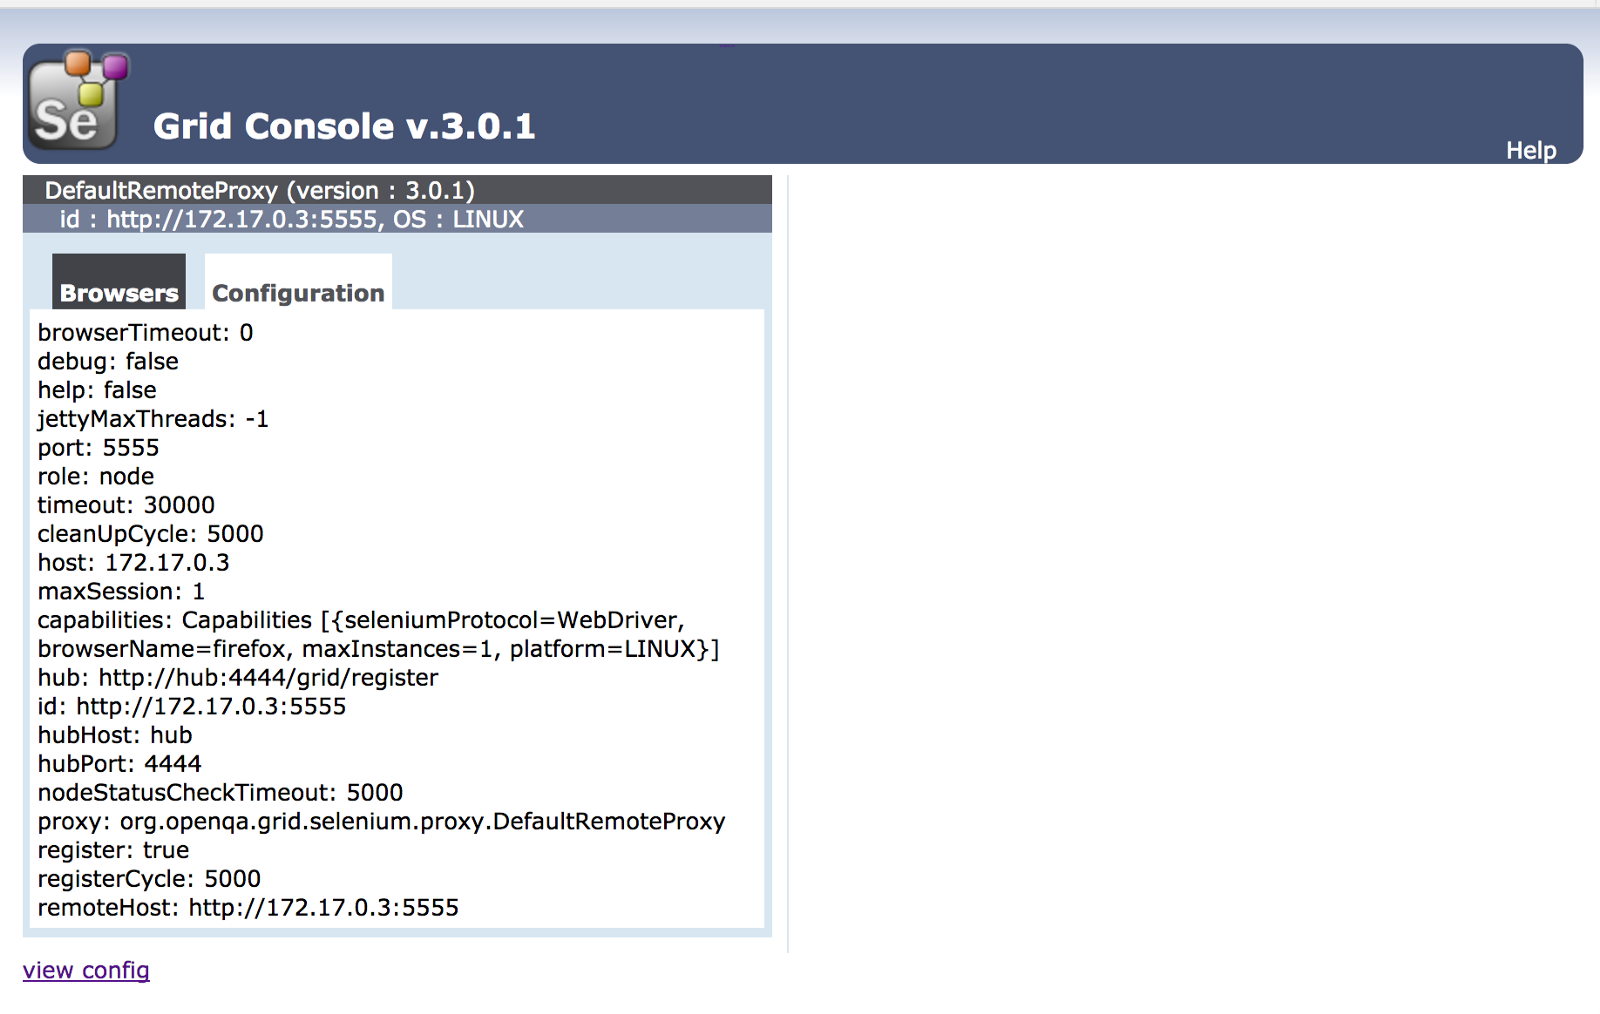Click the browserTimeout: 0 line
This screenshot has width=1600, height=1014.
pyautogui.click(x=146, y=332)
